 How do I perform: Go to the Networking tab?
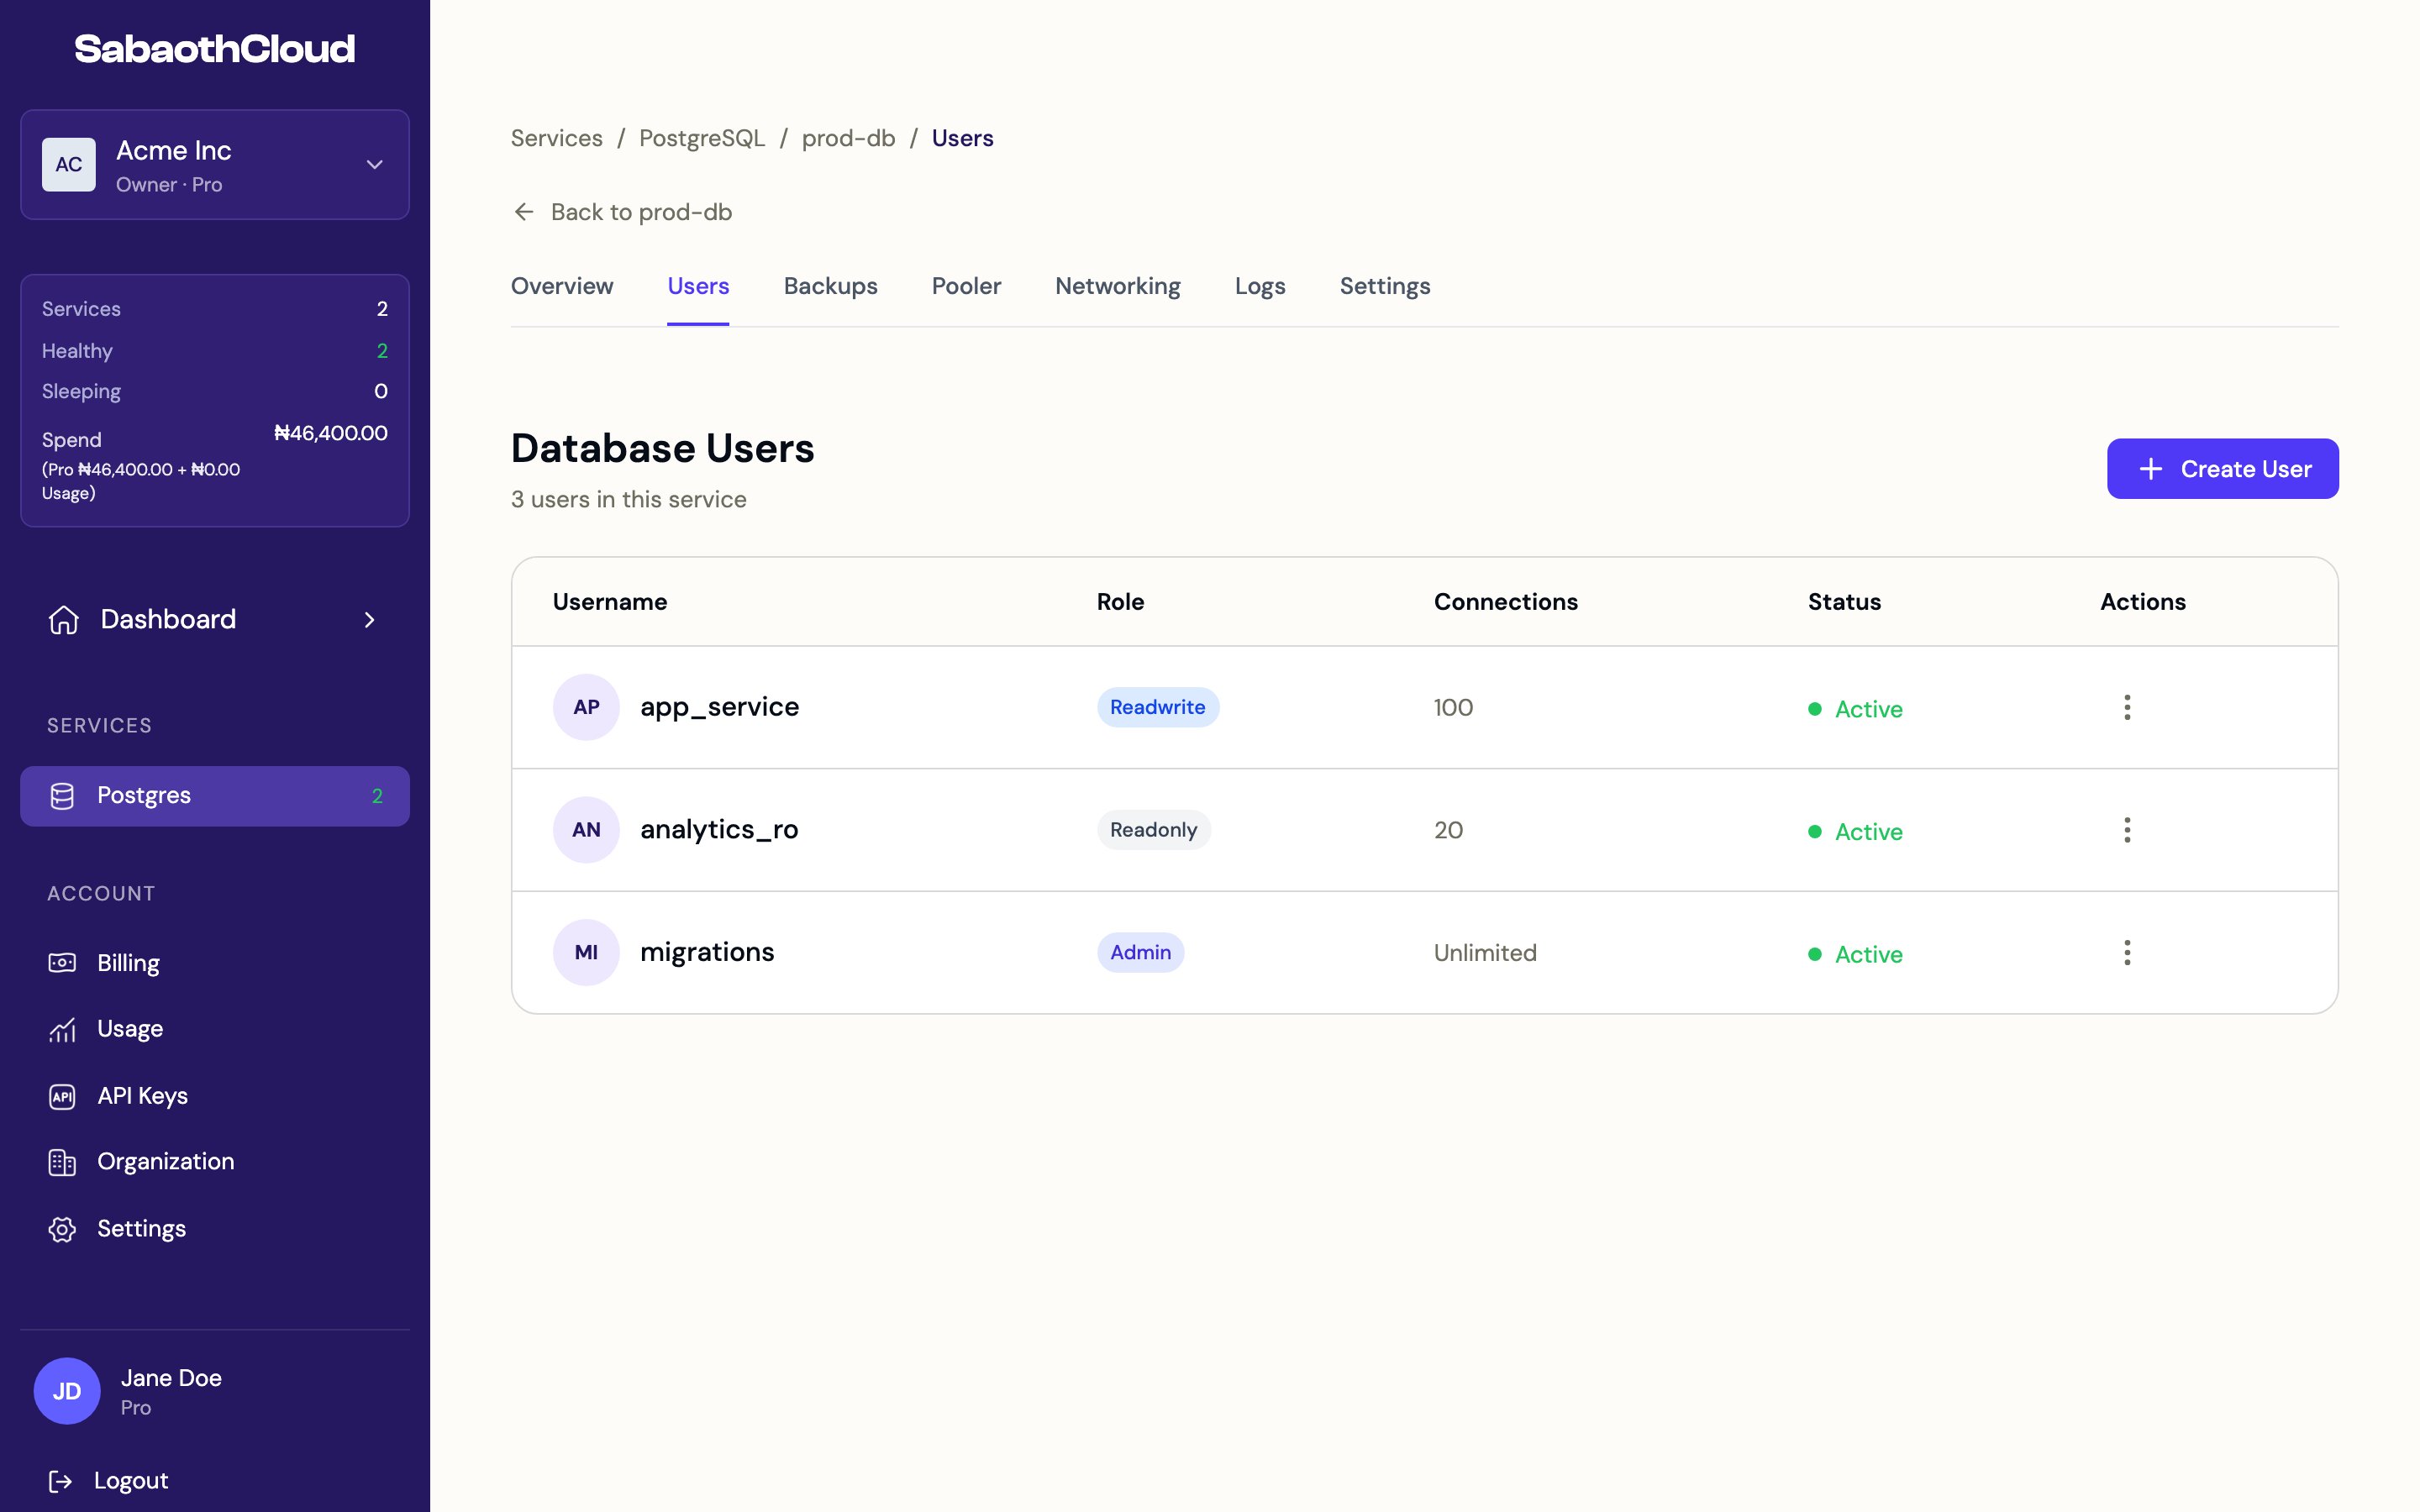coord(1118,286)
